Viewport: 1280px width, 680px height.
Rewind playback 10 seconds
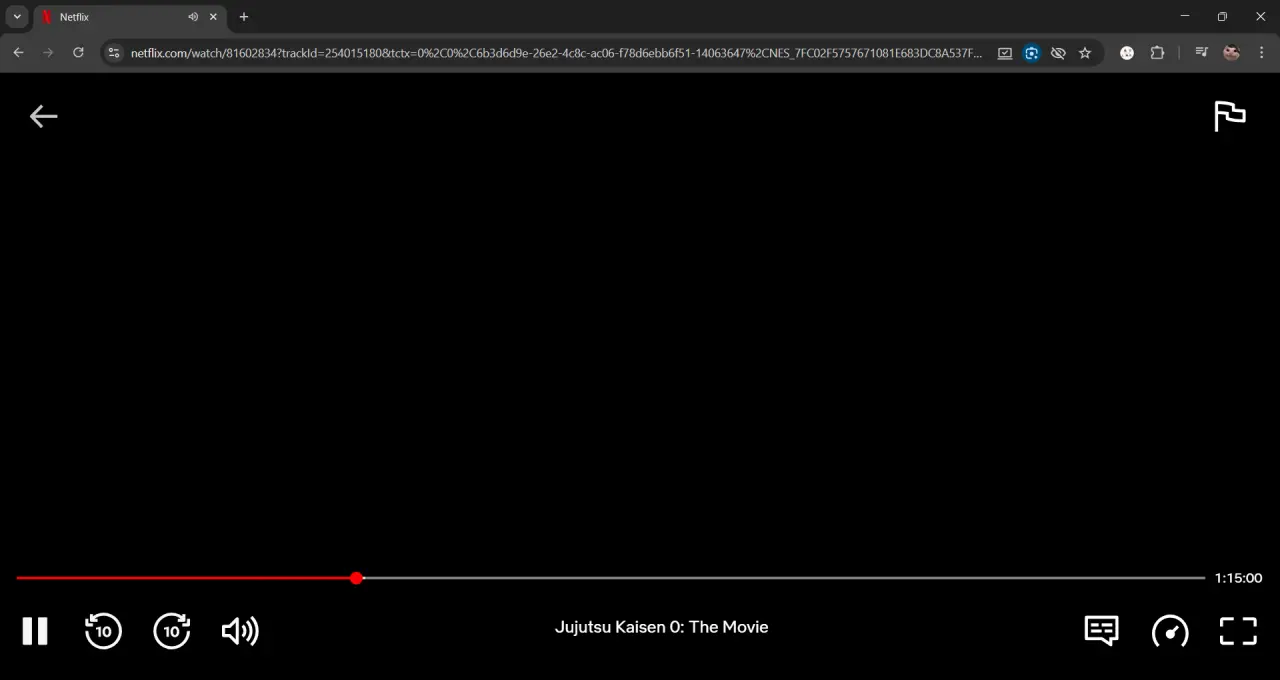[103, 631]
